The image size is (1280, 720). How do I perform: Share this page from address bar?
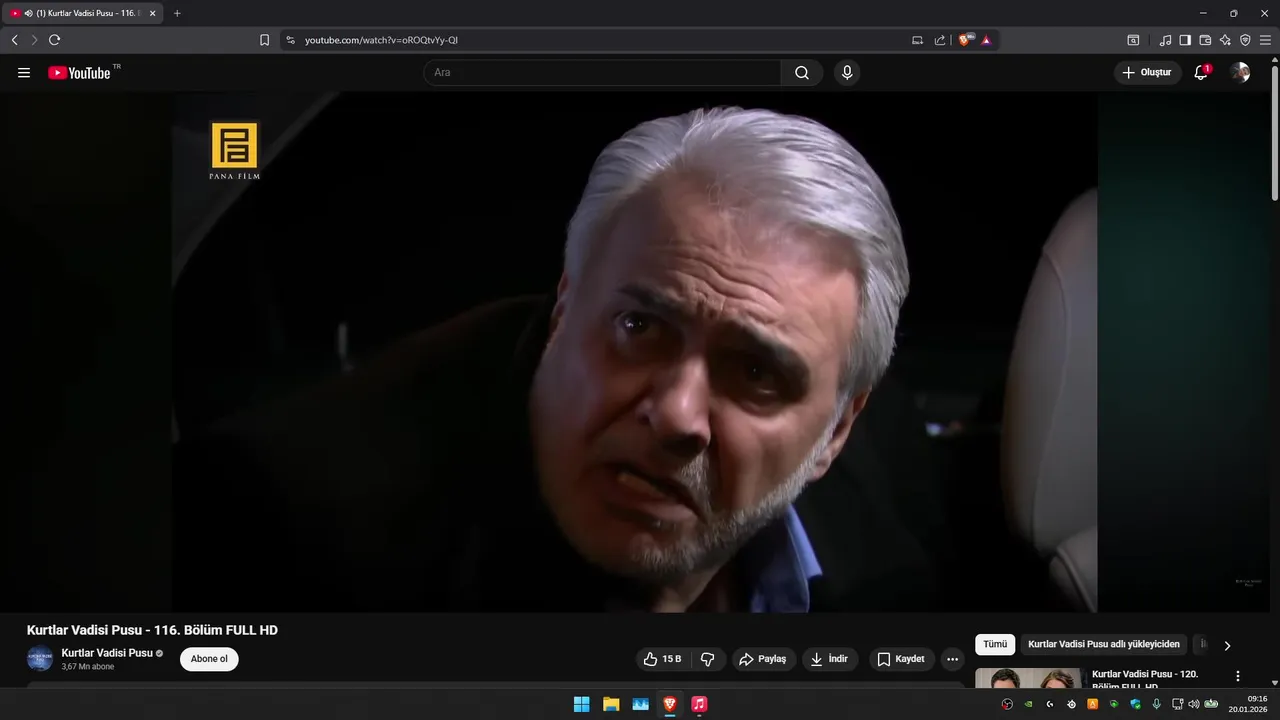tap(940, 40)
